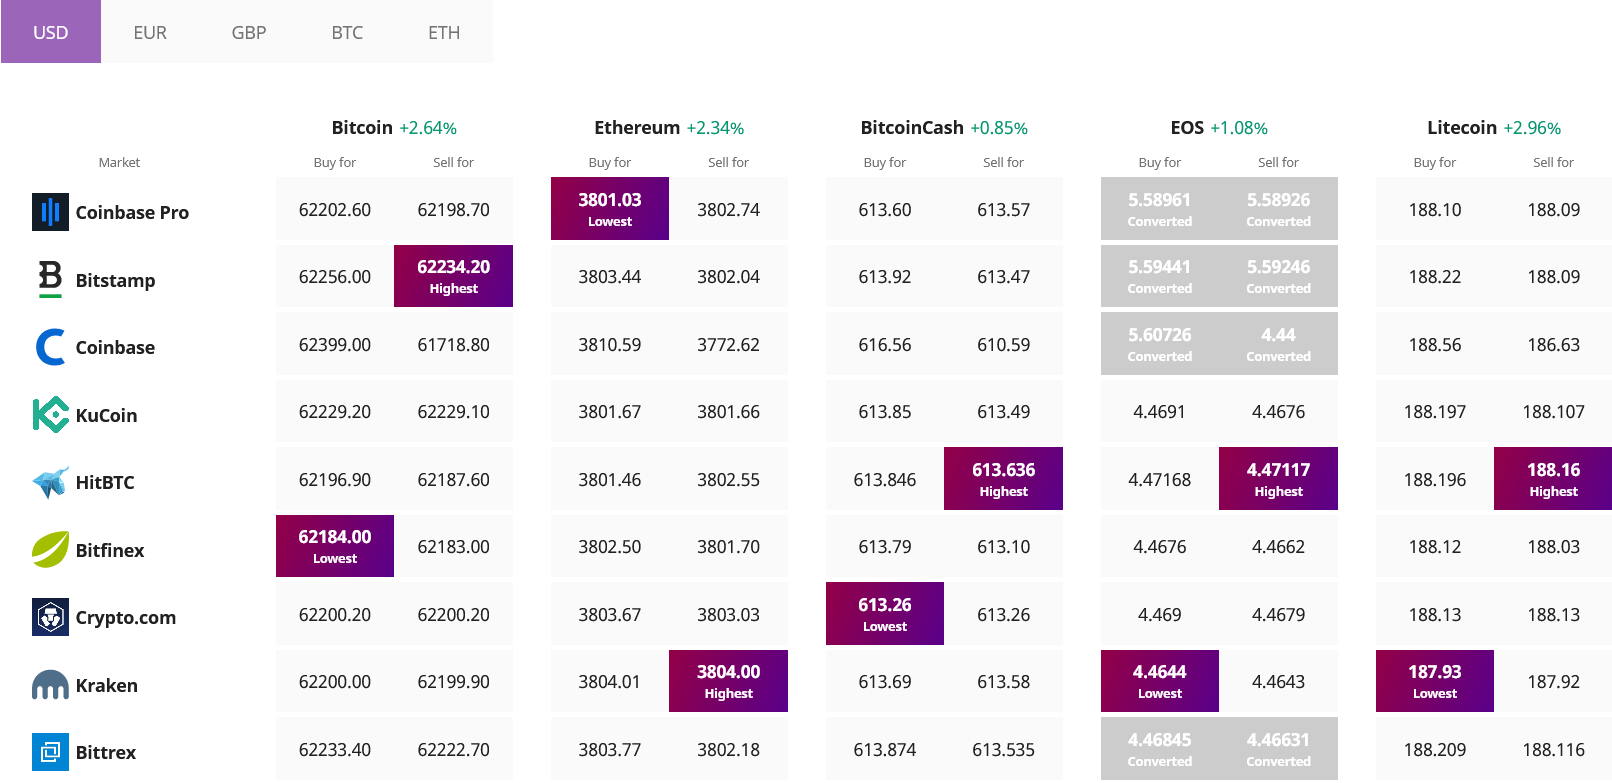Open the ETH currency tab
This screenshot has width=1612, height=783.
[444, 32]
